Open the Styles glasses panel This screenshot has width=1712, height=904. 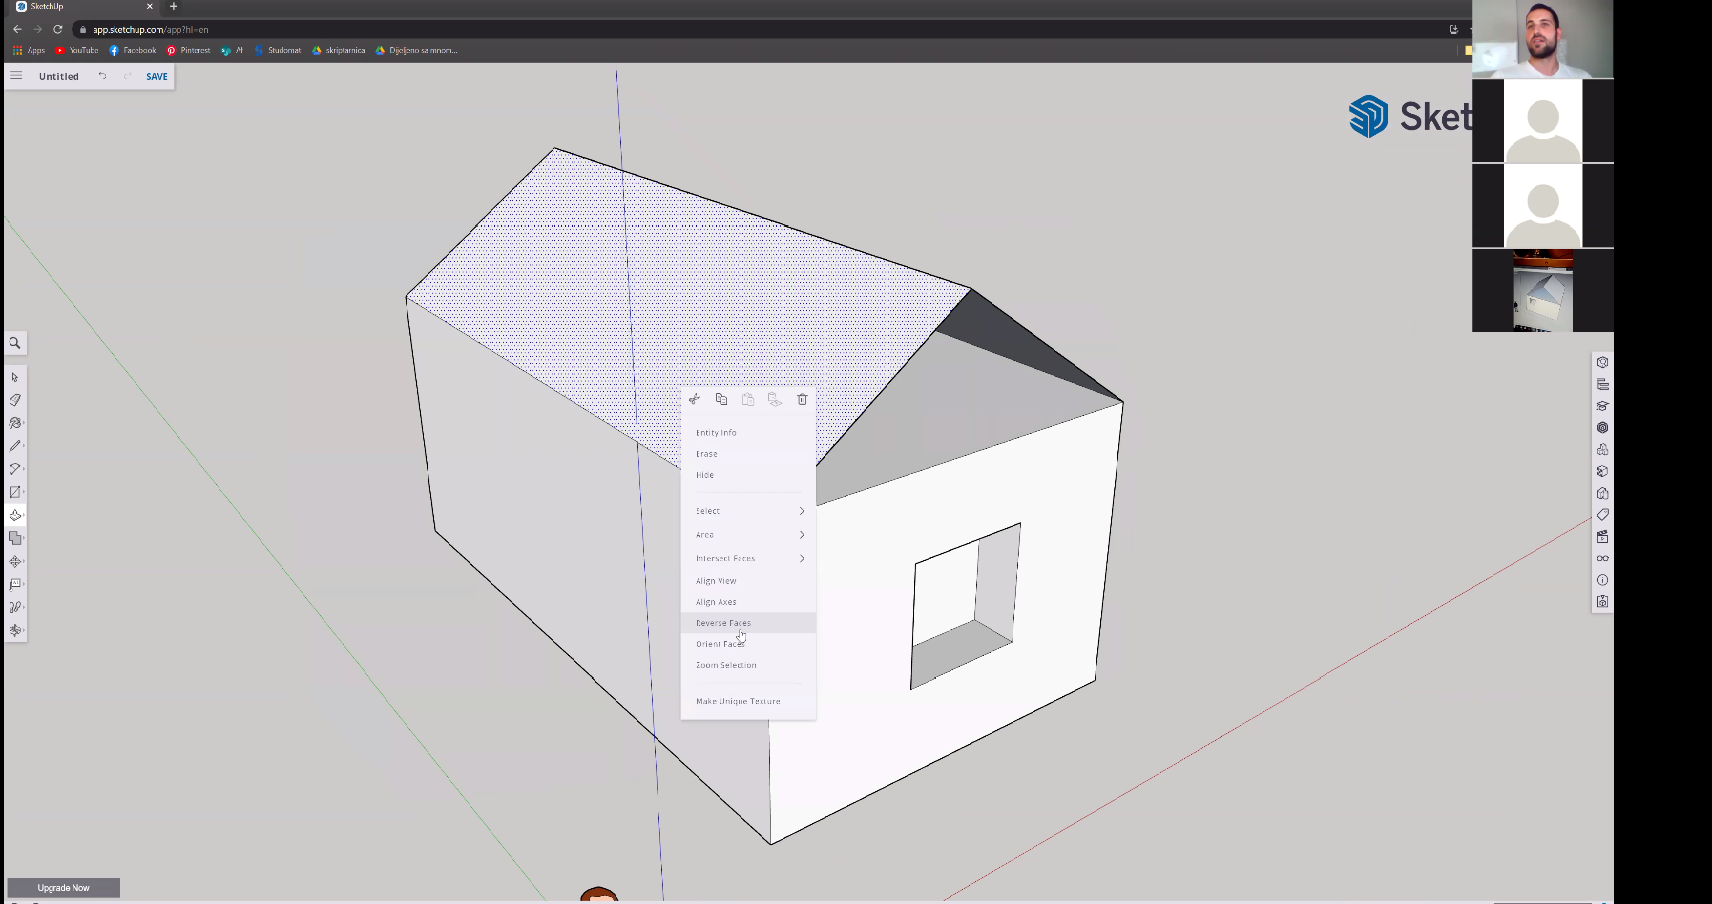click(1602, 558)
